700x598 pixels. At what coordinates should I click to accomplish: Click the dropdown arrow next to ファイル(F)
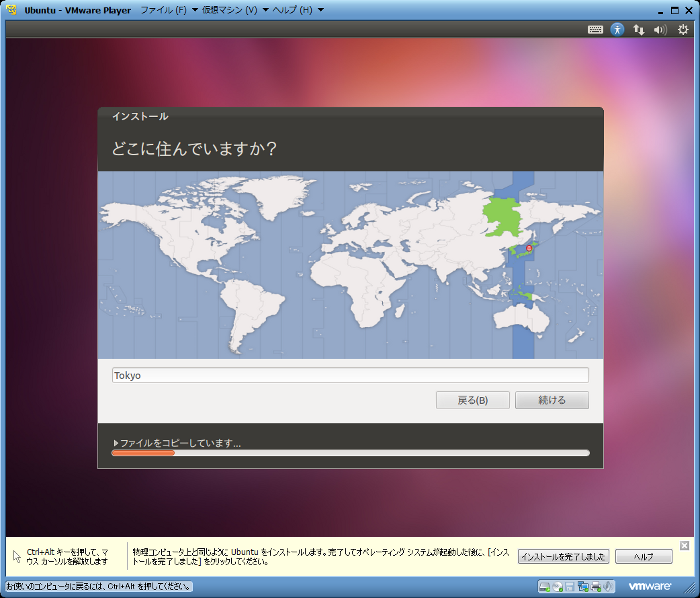coord(195,10)
